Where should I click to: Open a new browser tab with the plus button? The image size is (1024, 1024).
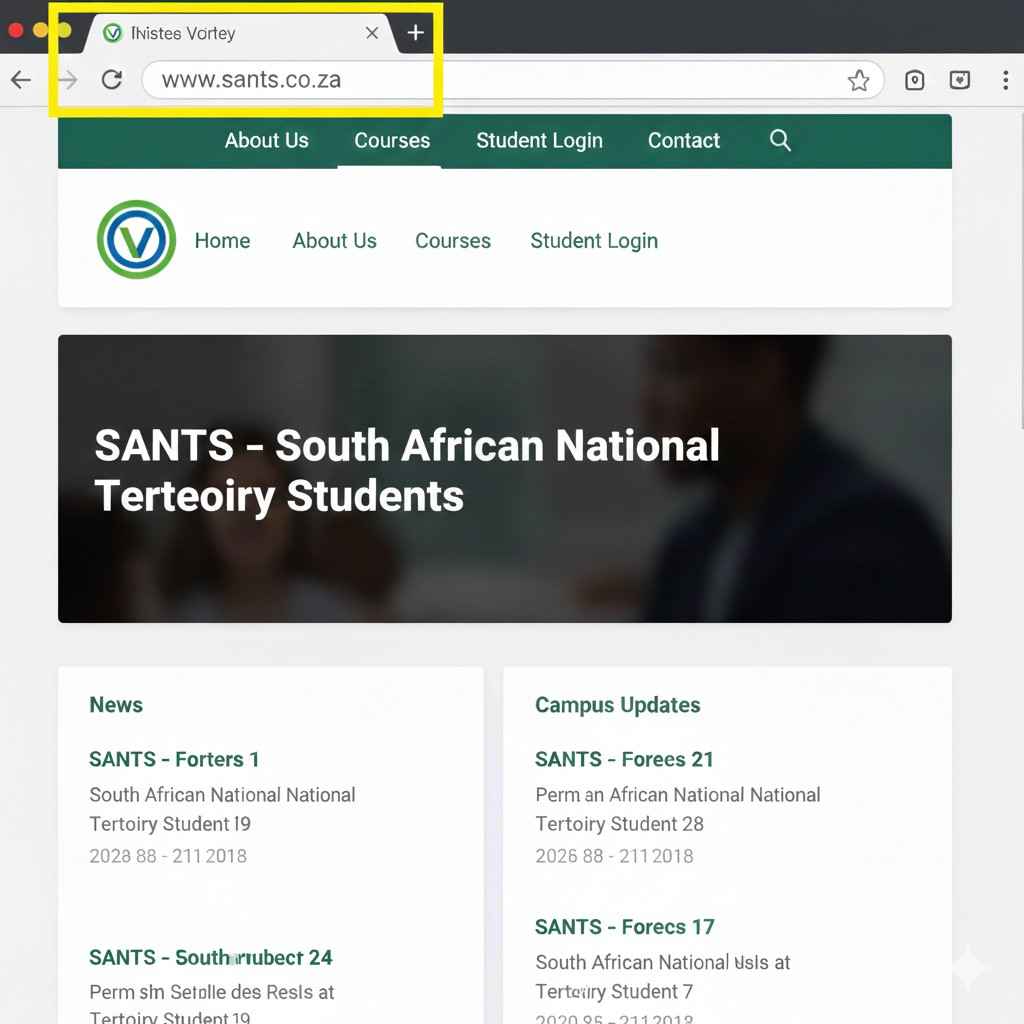tap(415, 32)
